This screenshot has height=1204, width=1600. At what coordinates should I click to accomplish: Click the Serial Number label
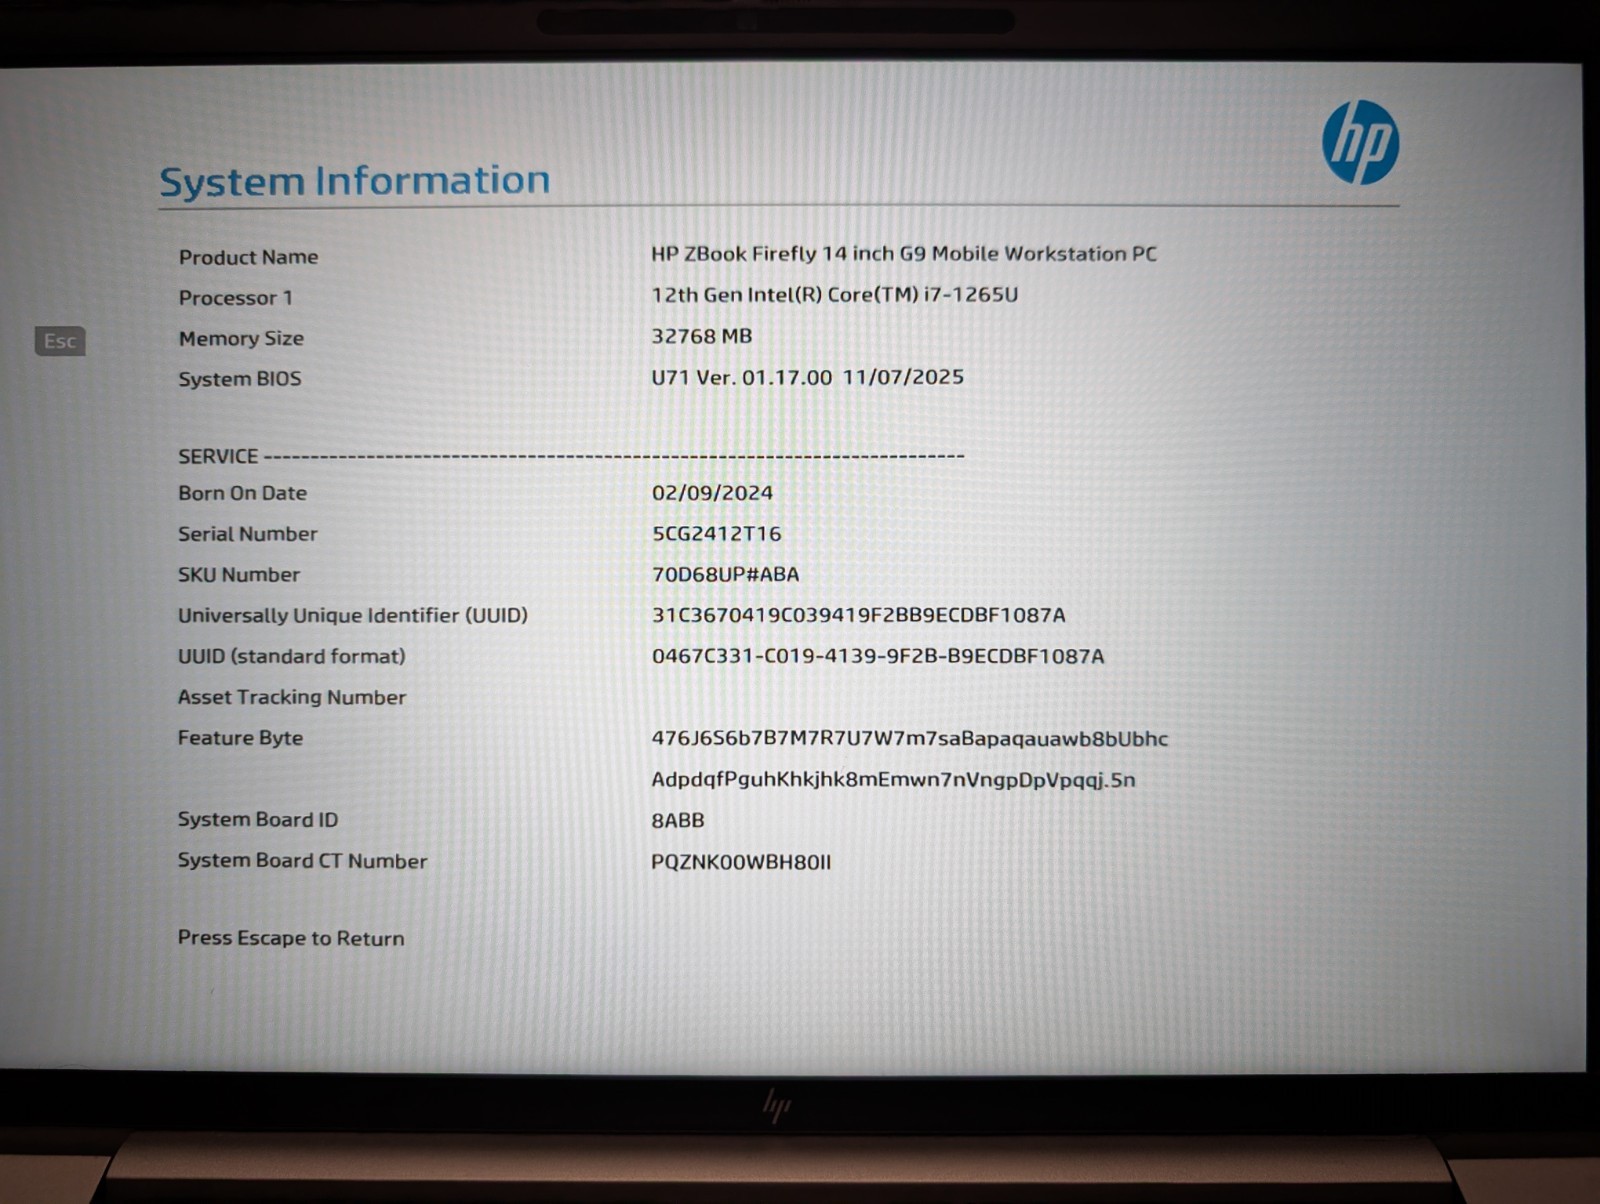point(247,534)
